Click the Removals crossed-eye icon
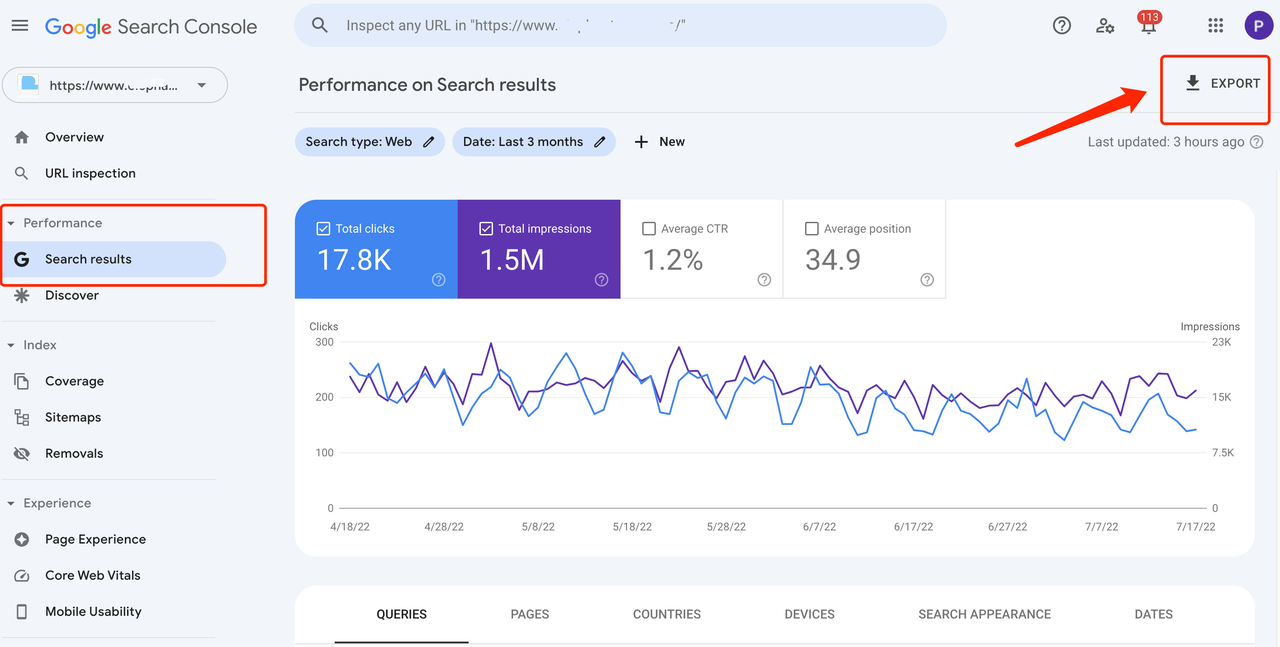Screen dimensions: 1280x647 pos(22,453)
